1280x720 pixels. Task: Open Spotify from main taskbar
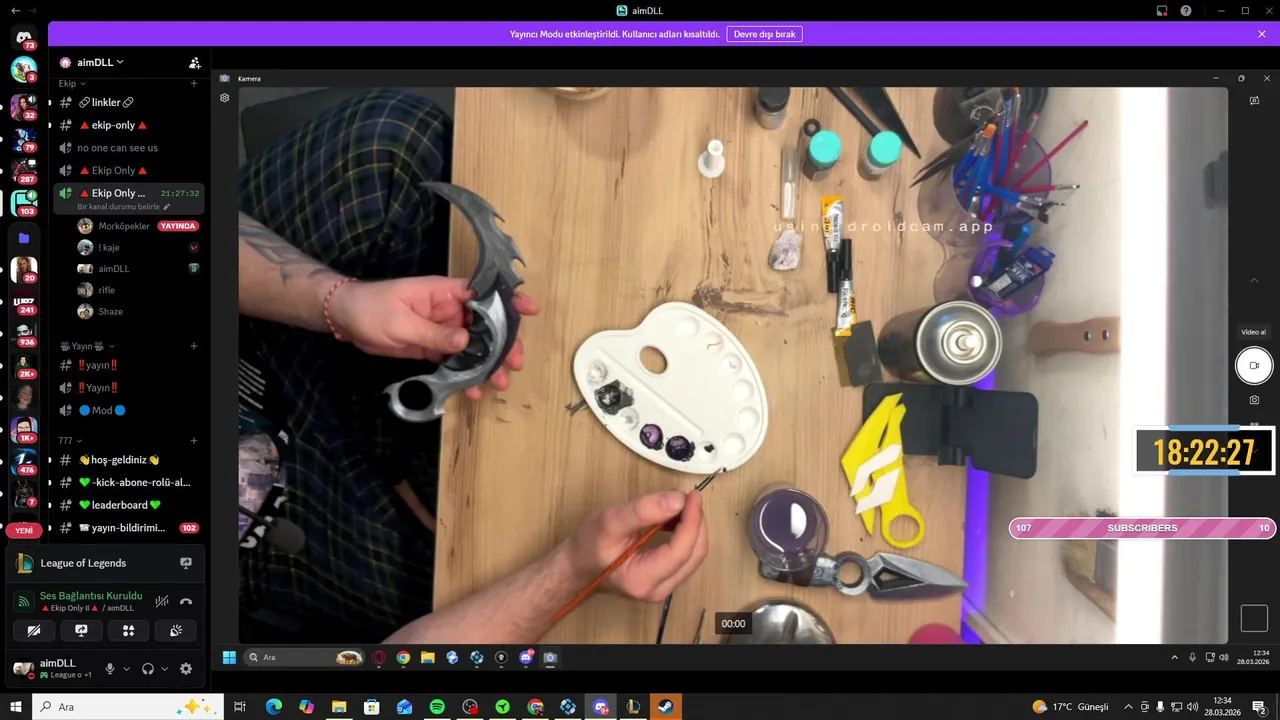[x=437, y=707]
